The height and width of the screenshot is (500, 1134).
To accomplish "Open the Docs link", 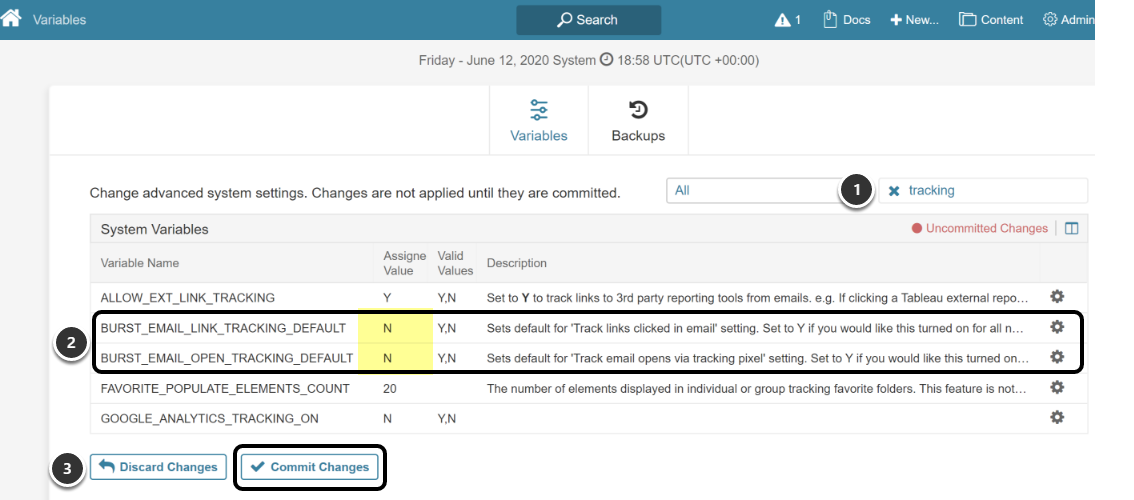I will pyautogui.click(x=846, y=19).
